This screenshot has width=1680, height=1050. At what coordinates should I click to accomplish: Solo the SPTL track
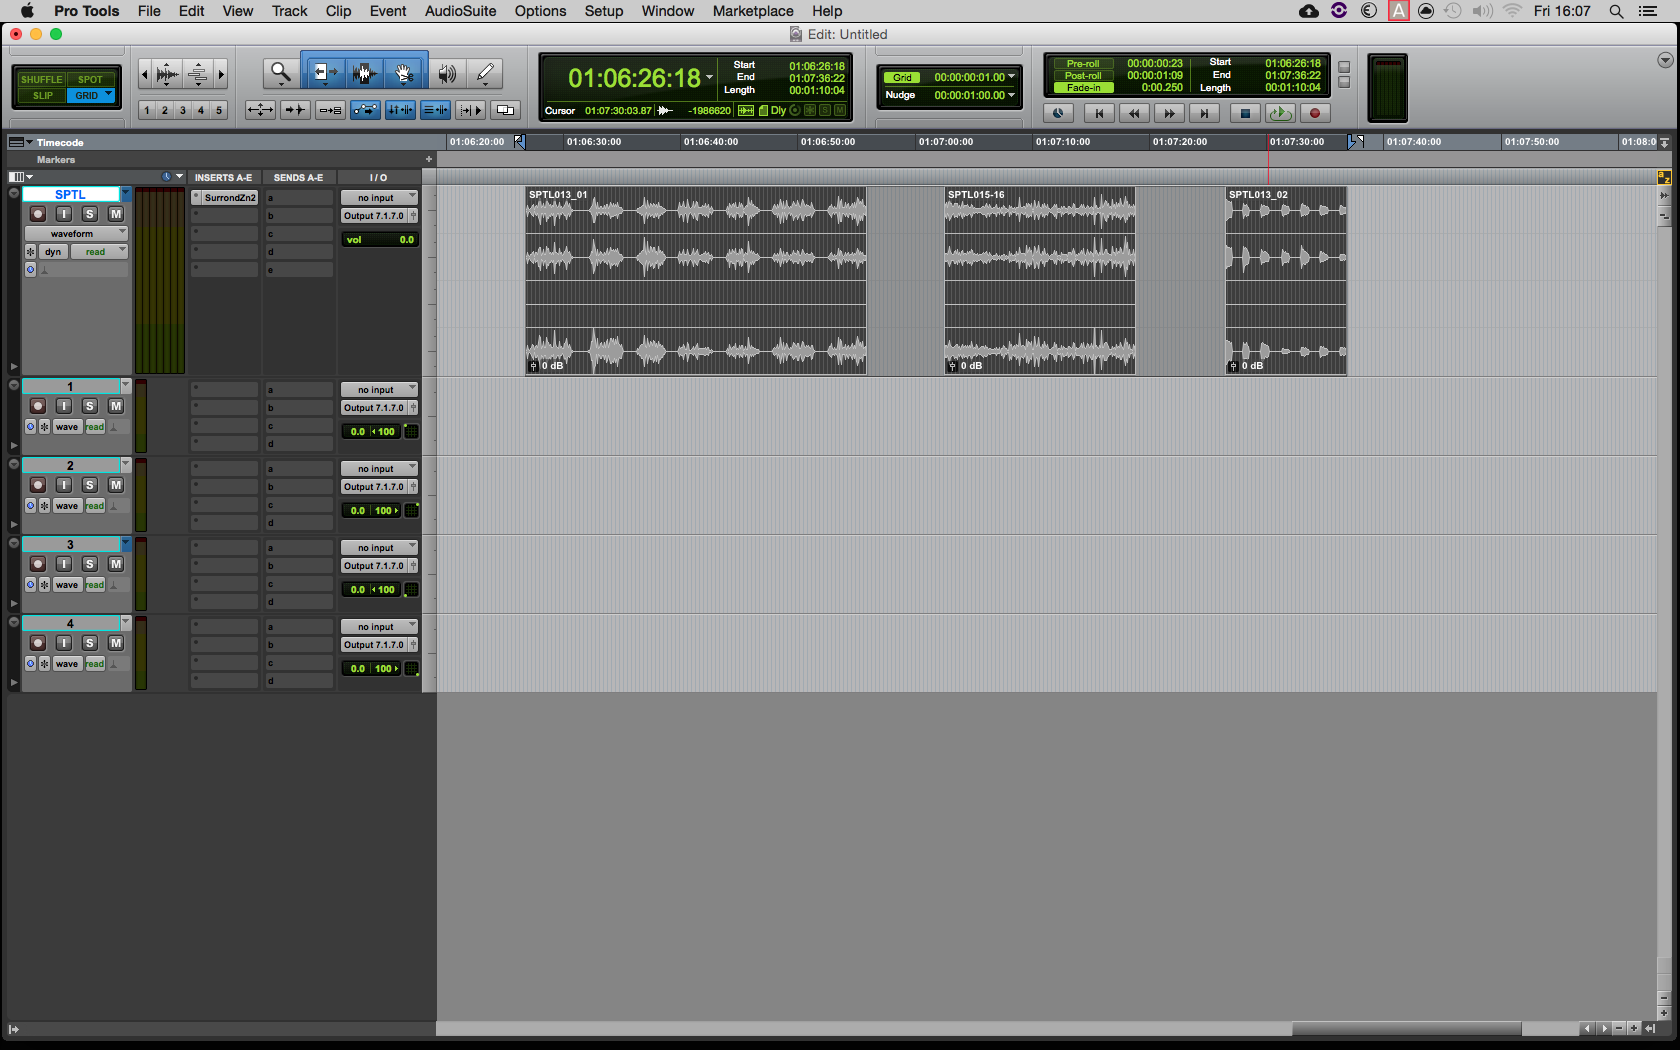(x=90, y=214)
